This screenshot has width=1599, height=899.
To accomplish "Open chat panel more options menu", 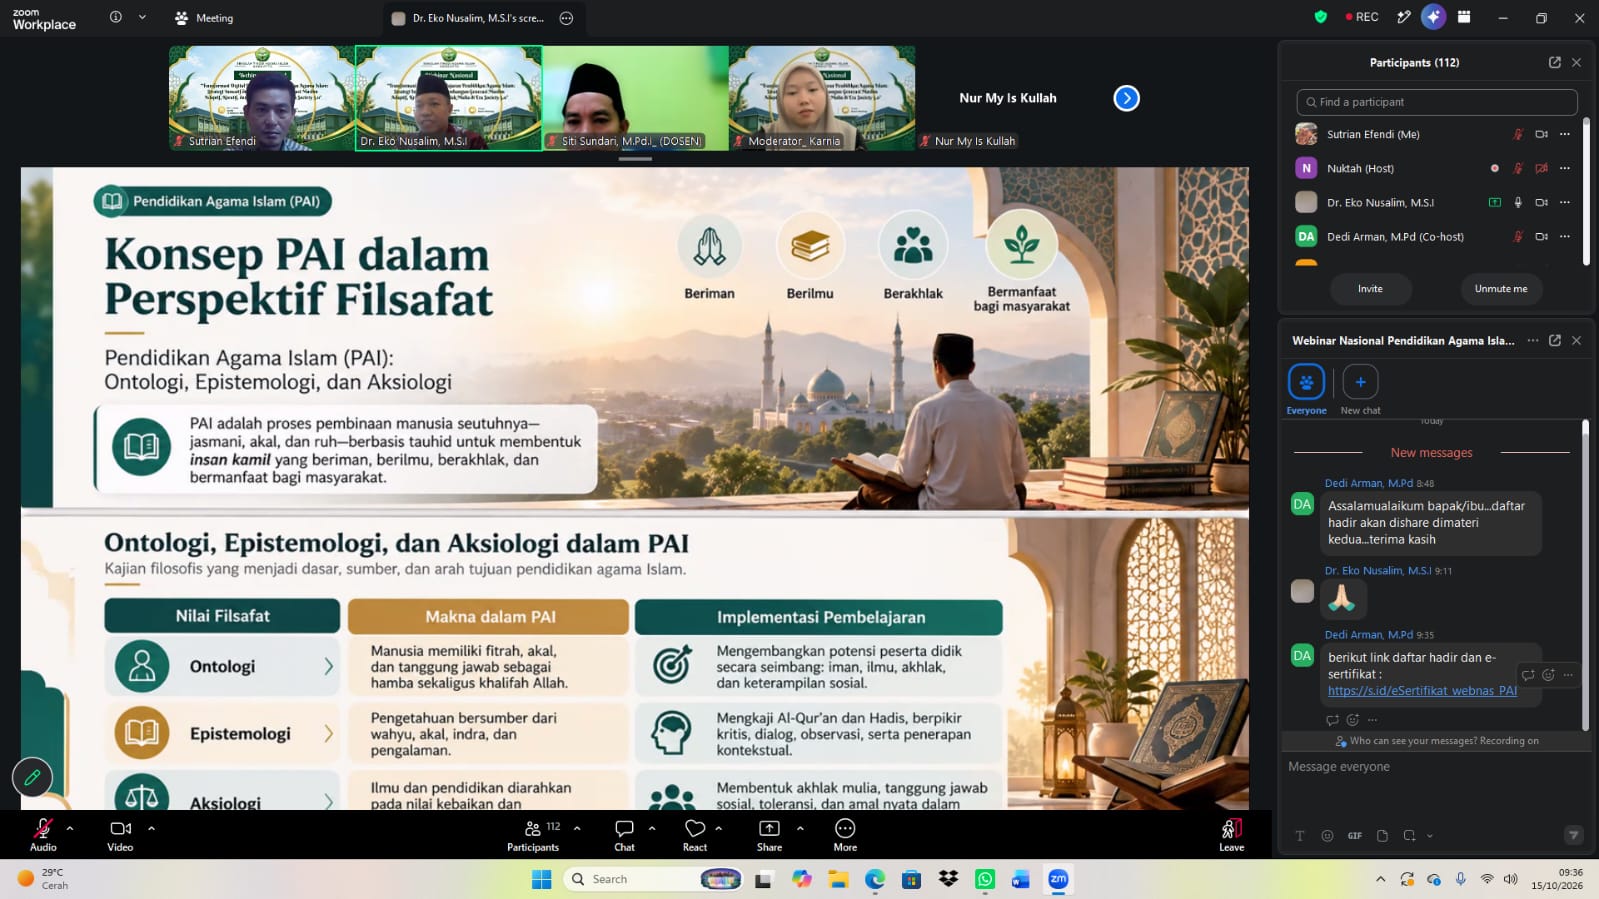I will click(x=1533, y=340).
